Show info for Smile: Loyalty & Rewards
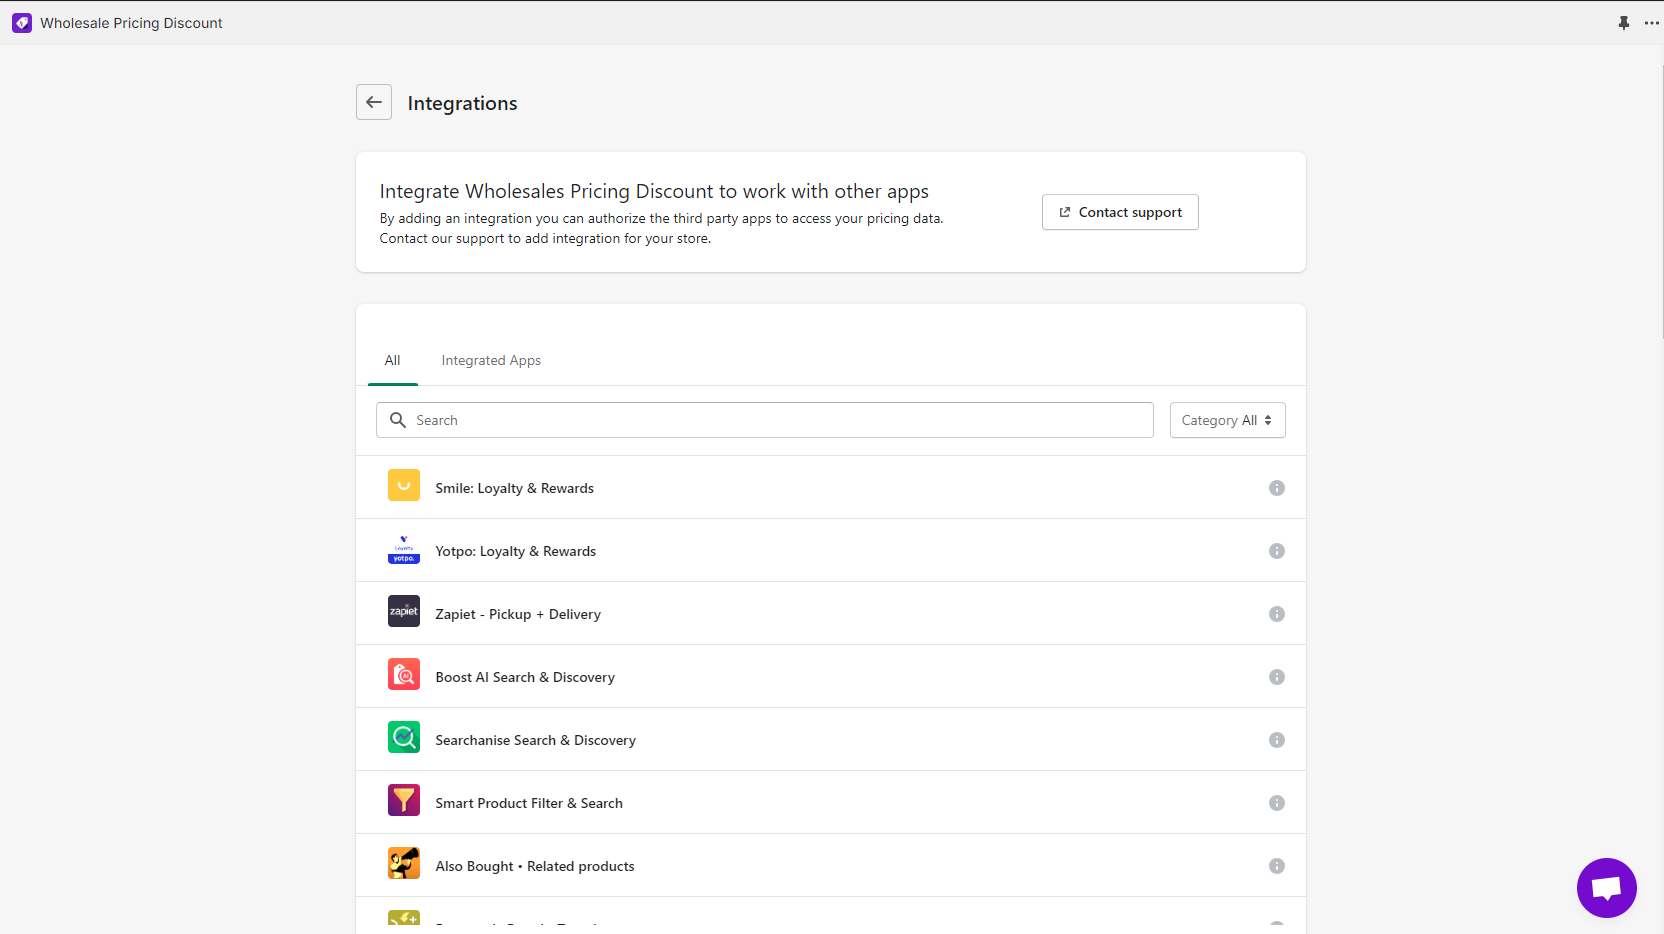The image size is (1664, 934). [x=1277, y=488]
